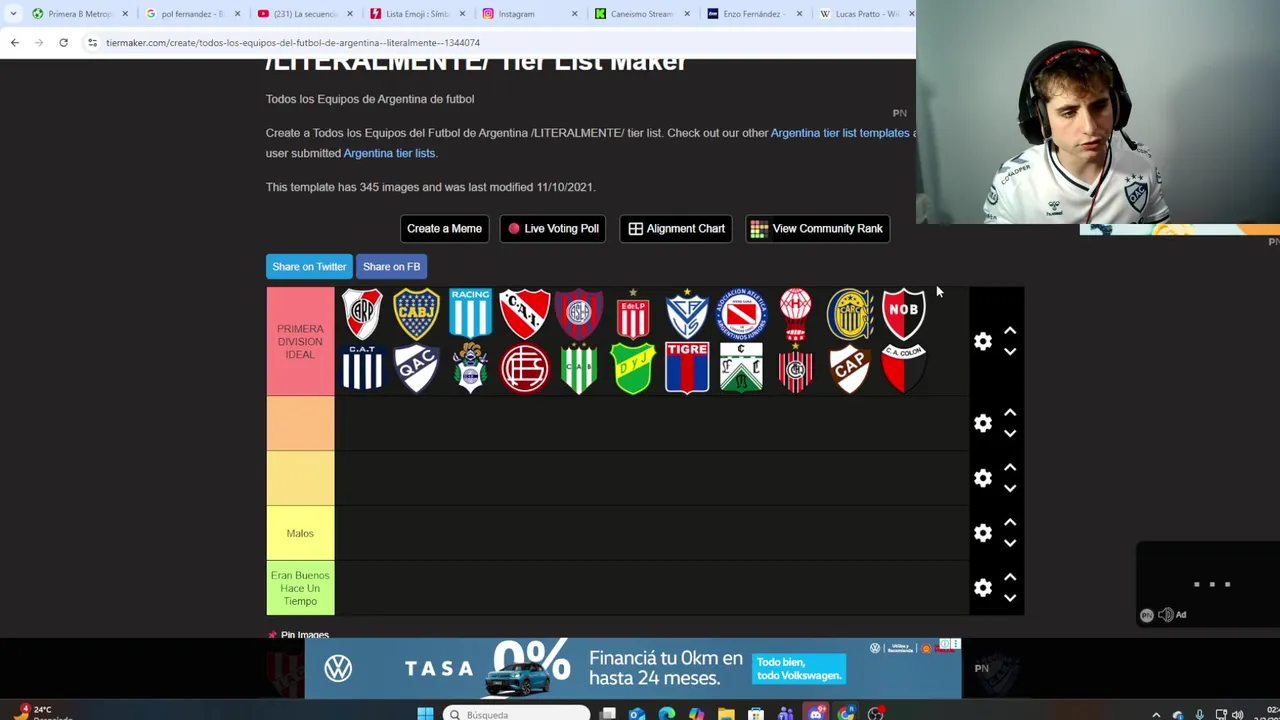This screenshot has height=720, width=1280.
Task: Open Windows Start menu
Action: click(425, 714)
